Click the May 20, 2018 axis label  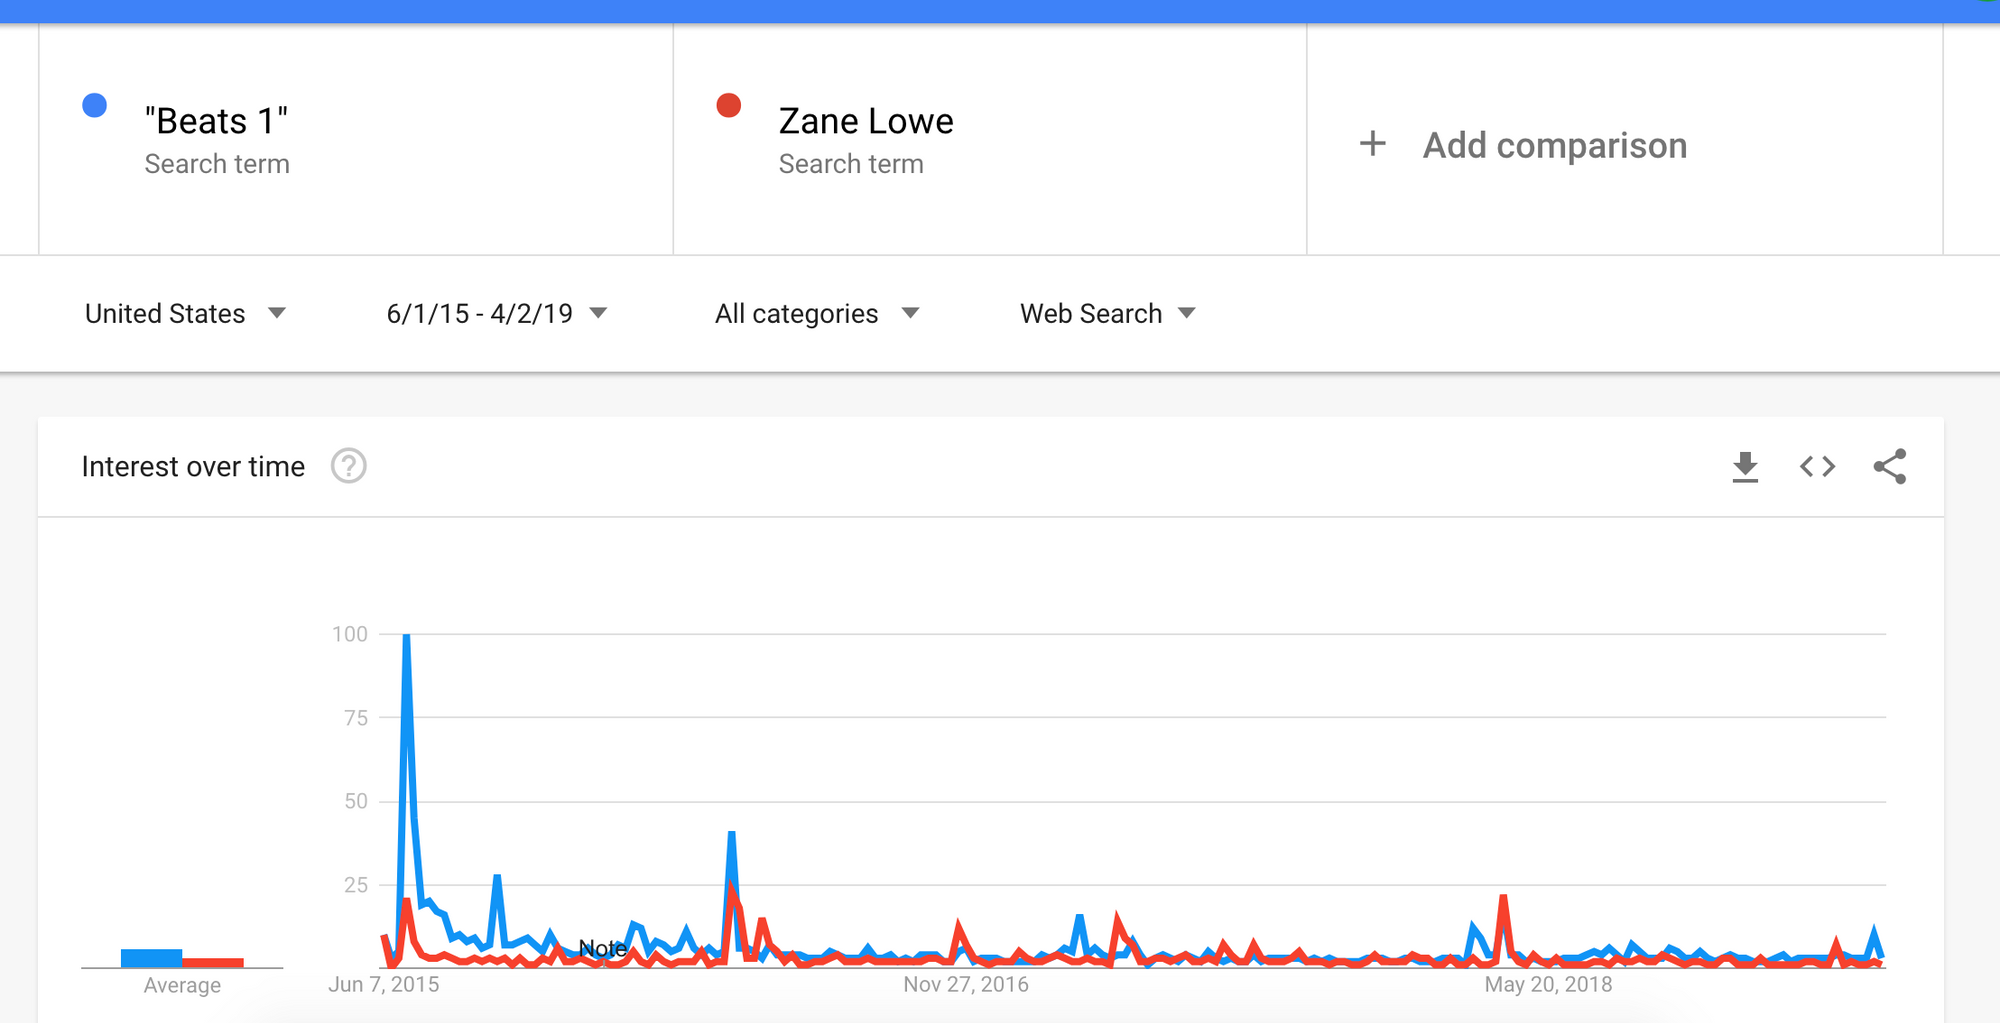tap(1548, 984)
